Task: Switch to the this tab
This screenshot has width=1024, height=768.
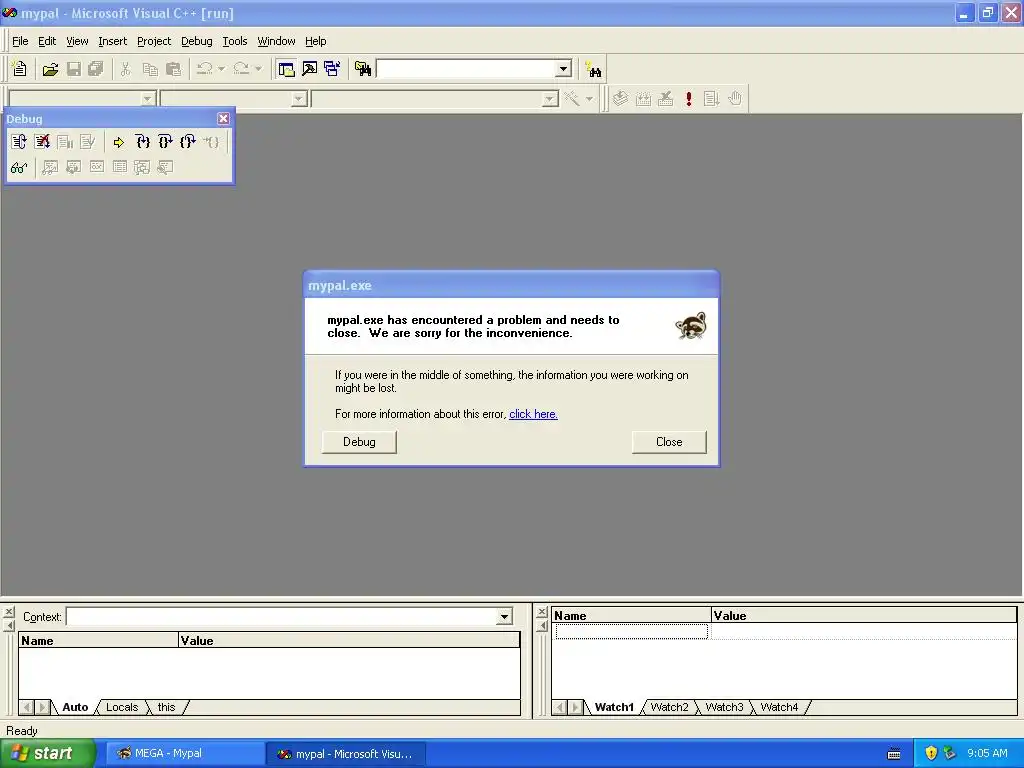Action: click(x=167, y=707)
